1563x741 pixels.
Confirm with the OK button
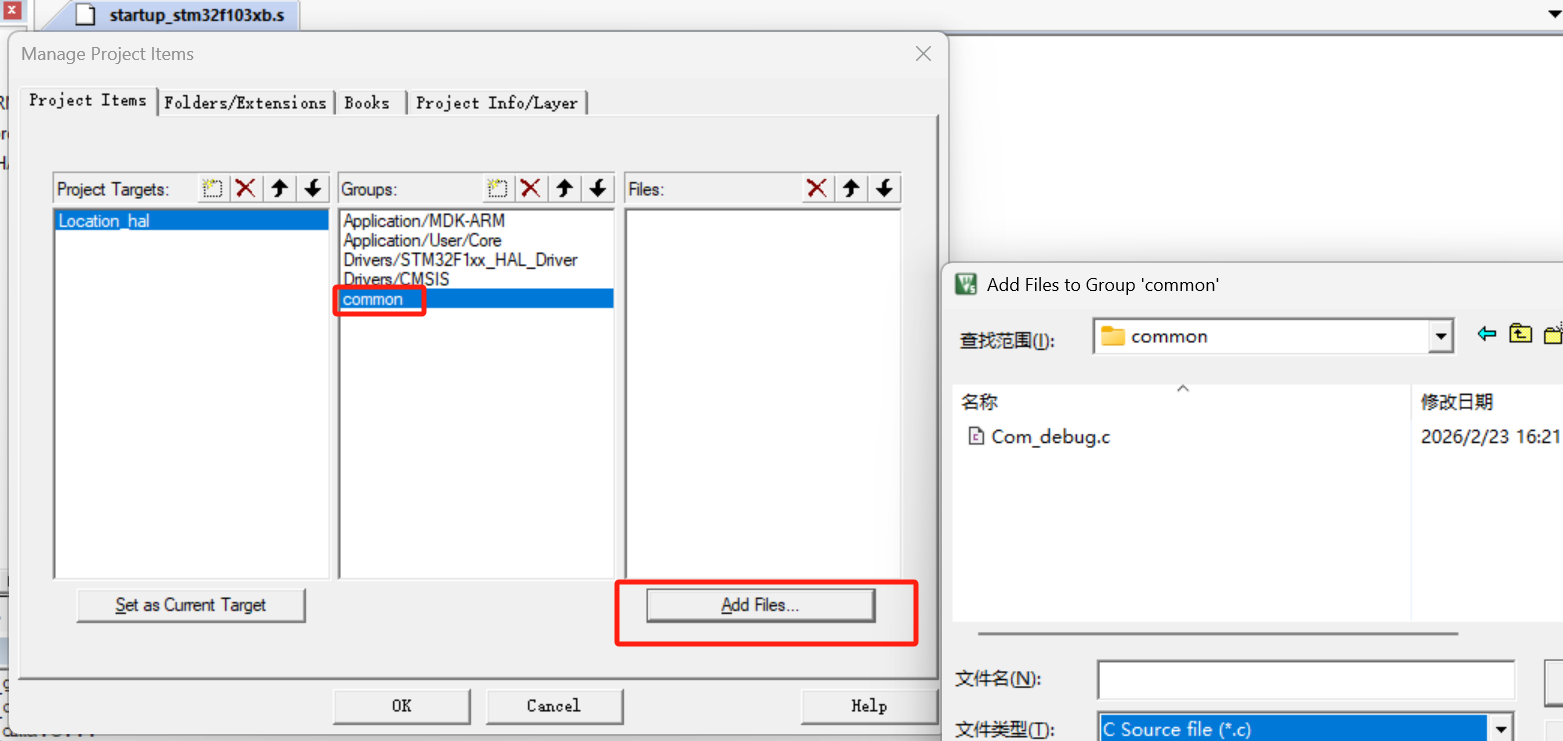click(401, 706)
